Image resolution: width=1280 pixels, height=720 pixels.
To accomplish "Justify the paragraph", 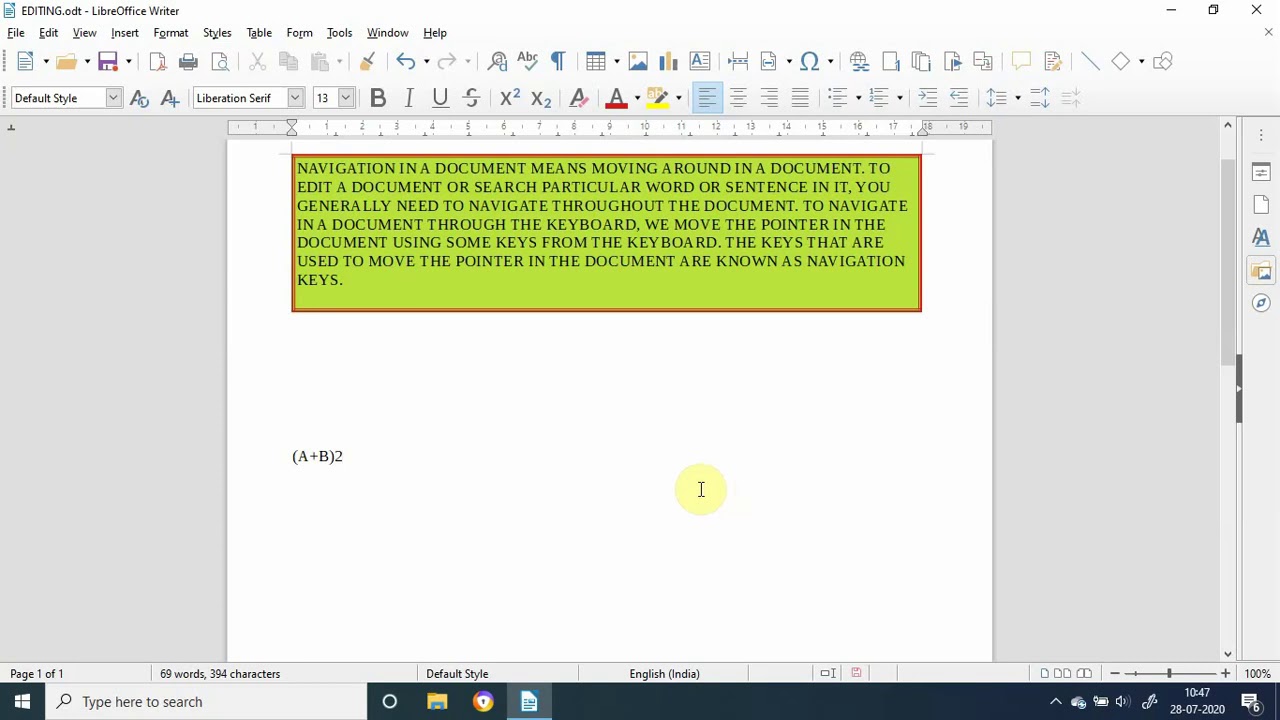I will pos(800,98).
